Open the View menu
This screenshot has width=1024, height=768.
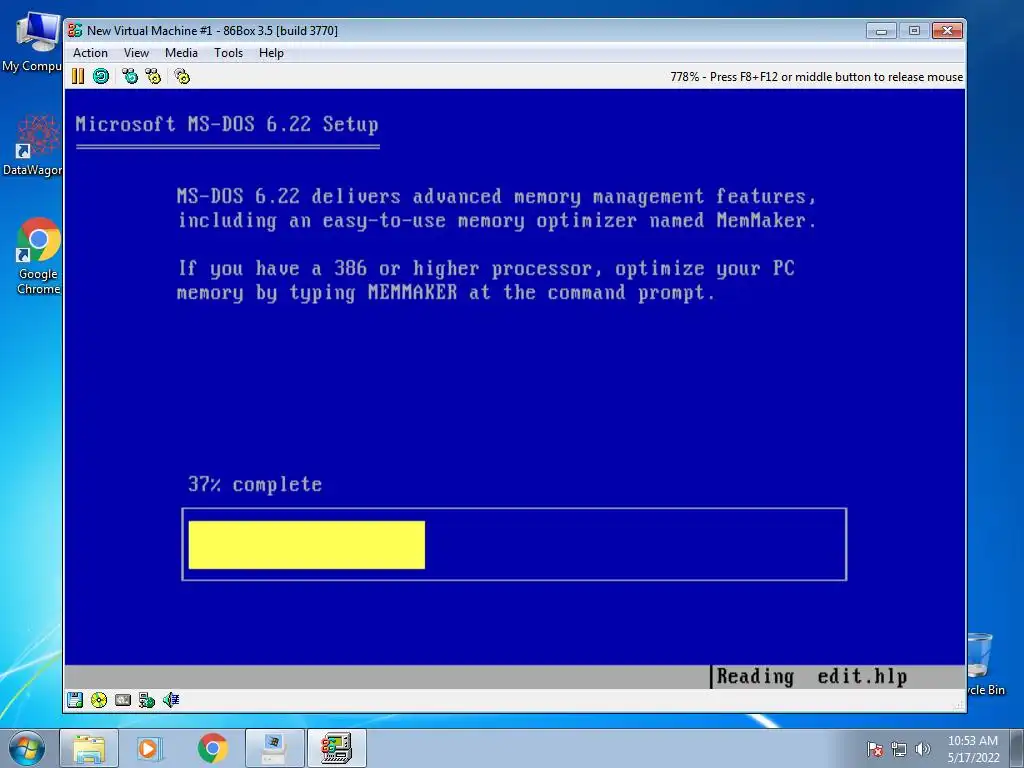click(136, 53)
